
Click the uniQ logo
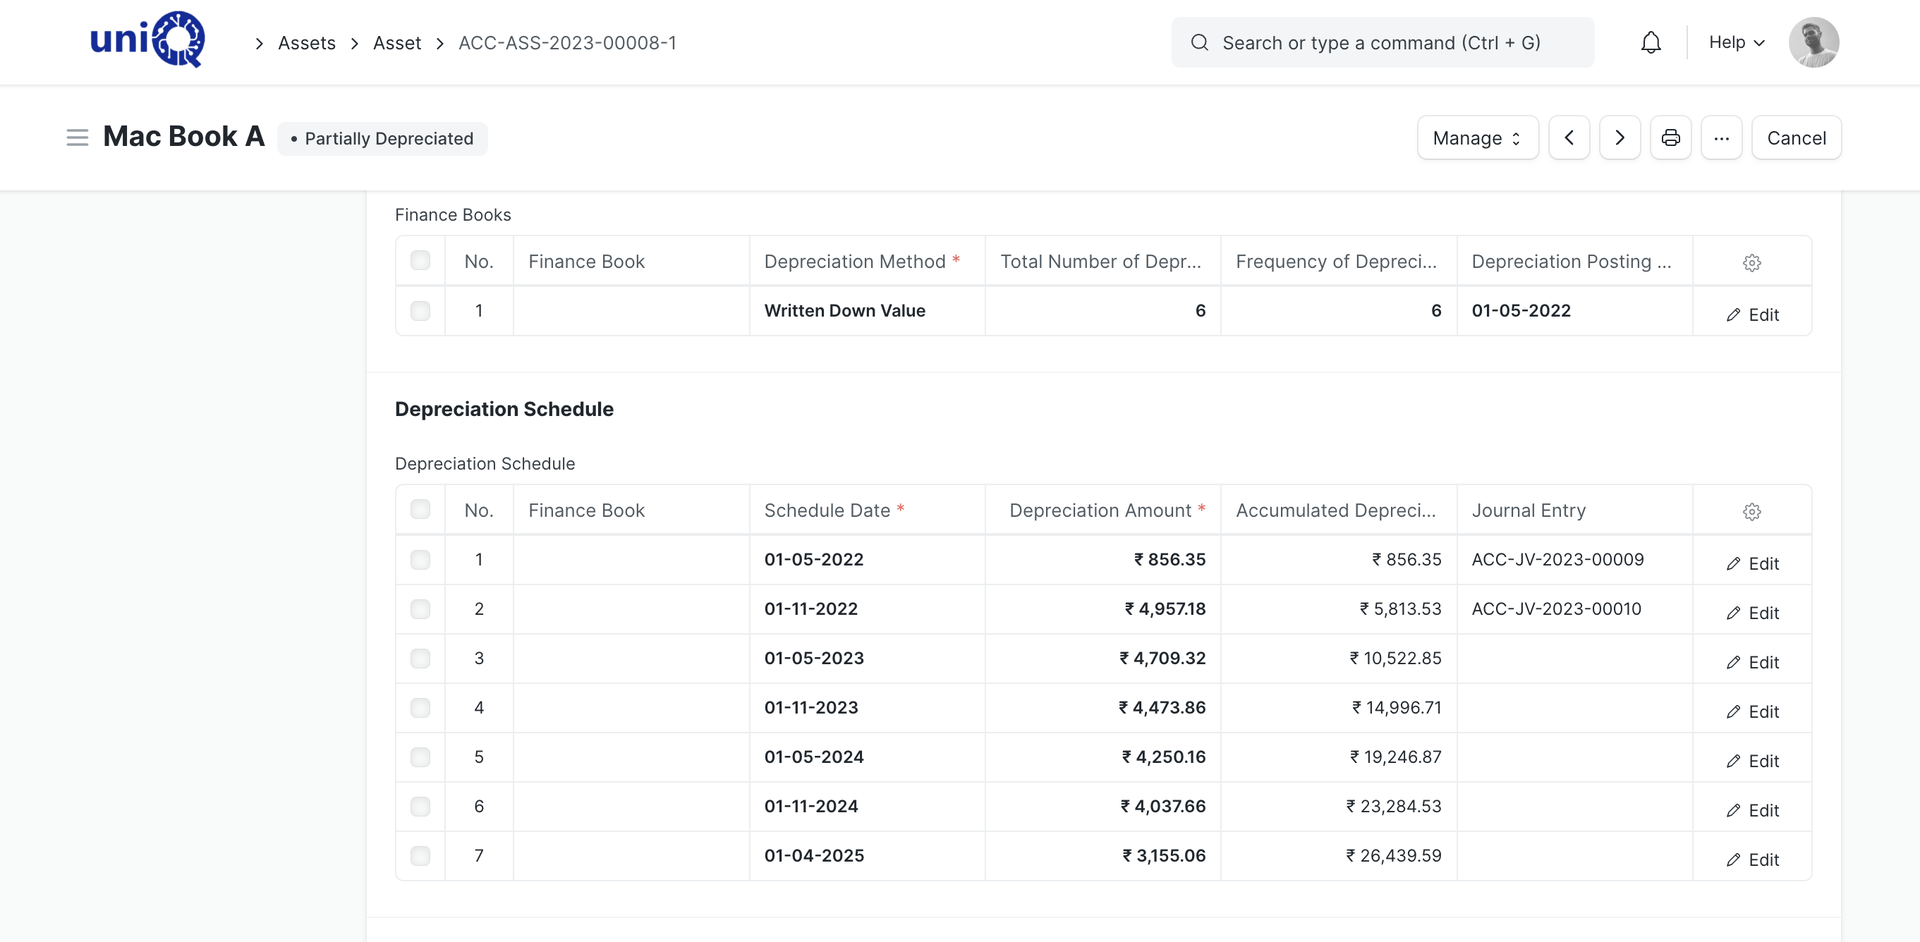point(148,40)
